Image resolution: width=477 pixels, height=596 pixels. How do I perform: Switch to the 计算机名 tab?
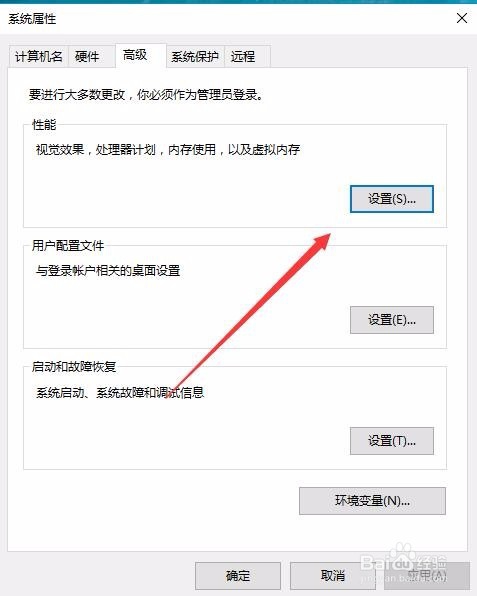(x=38, y=57)
